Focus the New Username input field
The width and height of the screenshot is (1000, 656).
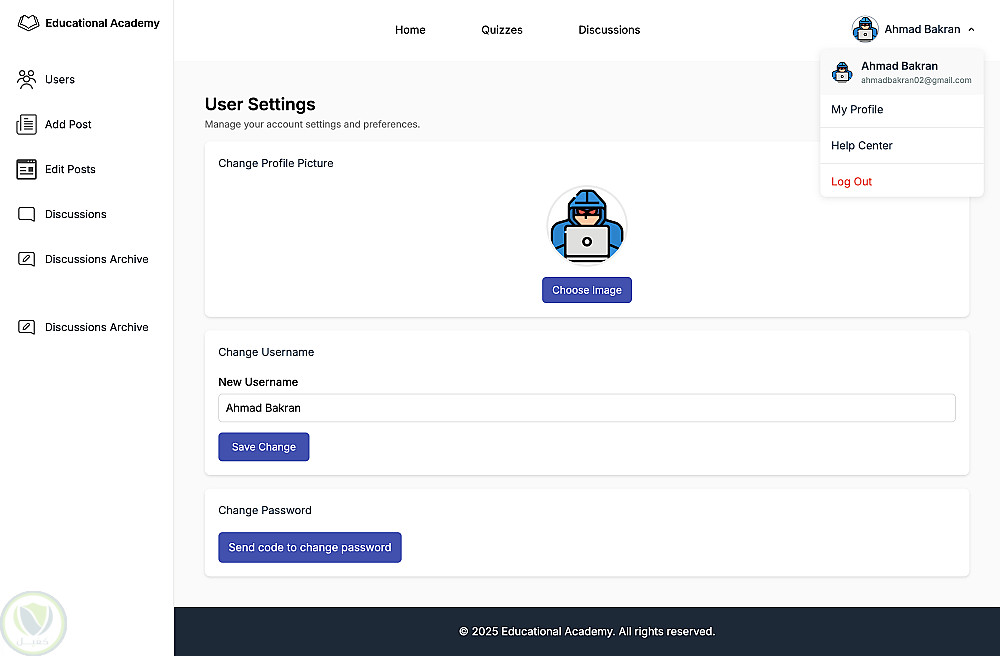coord(587,408)
